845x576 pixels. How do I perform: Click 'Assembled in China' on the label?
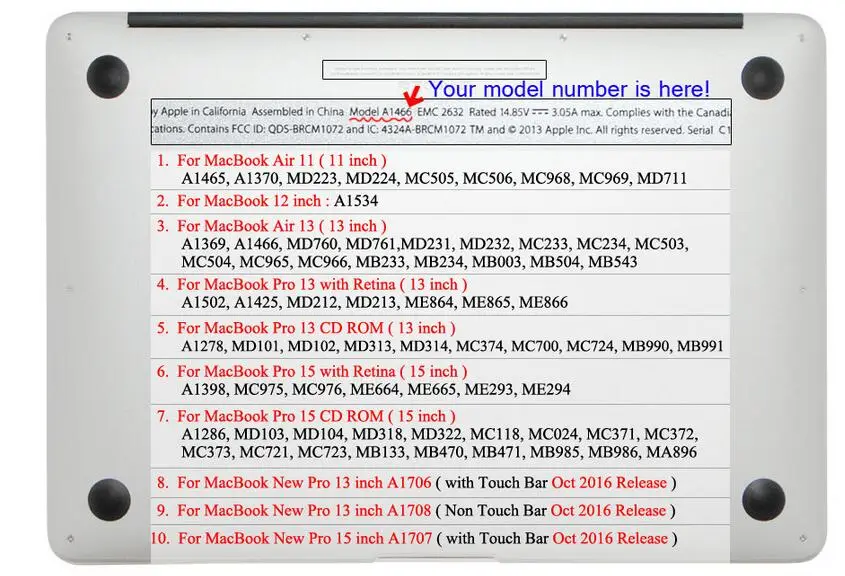[x=297, y=112]
